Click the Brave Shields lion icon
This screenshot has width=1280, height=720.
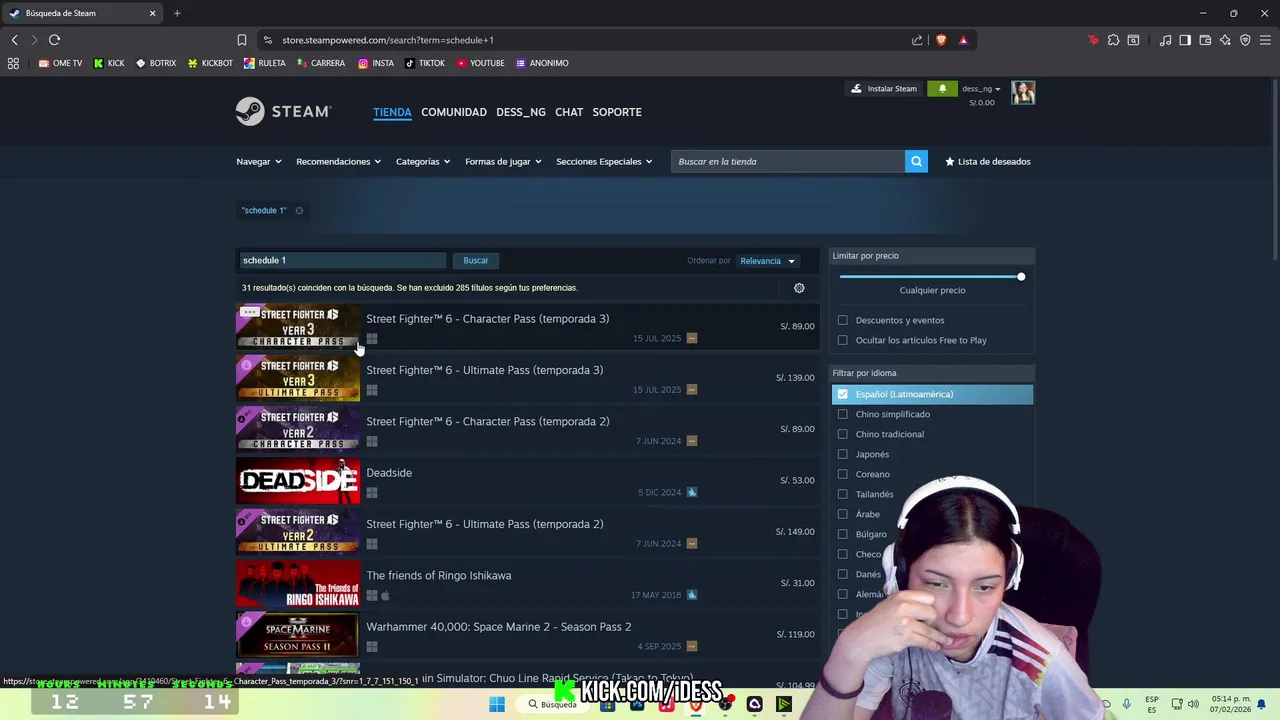[x=941, y=40]
